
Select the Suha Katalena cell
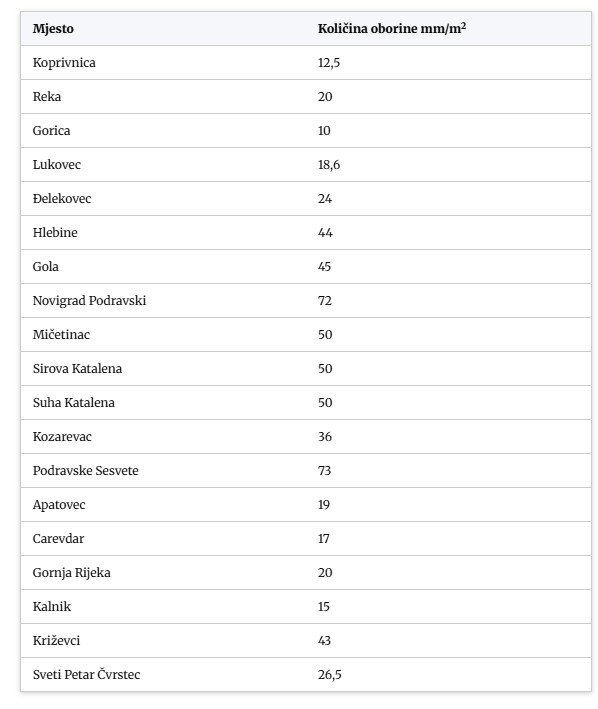coord(73,402)
